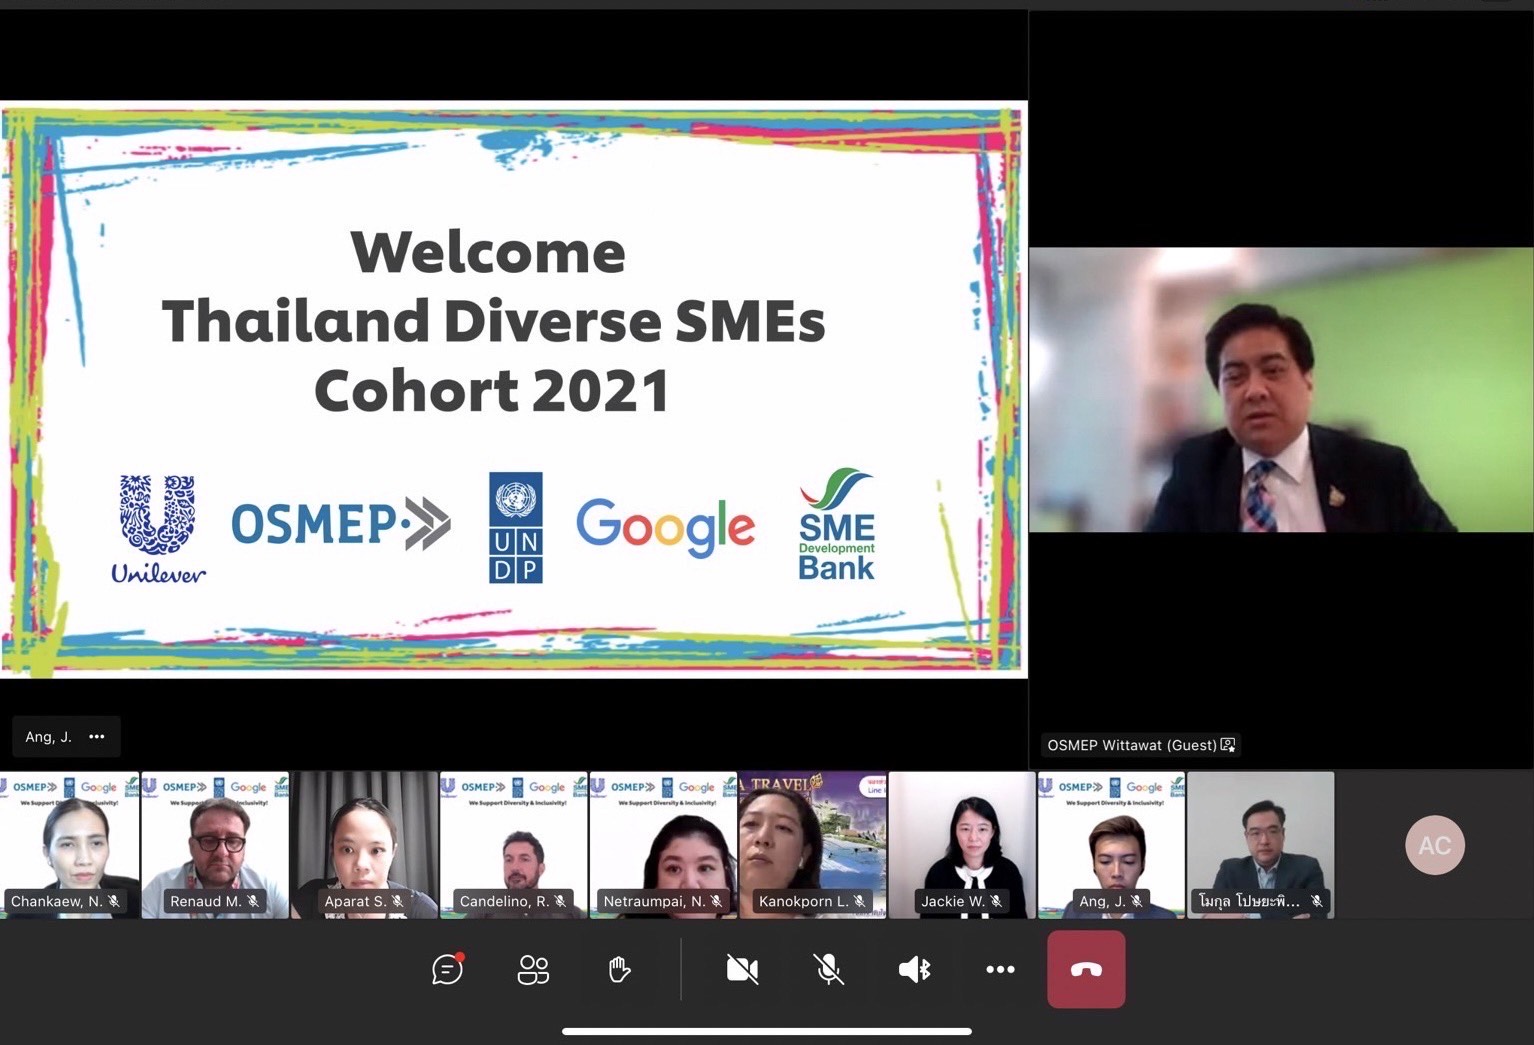Select the Thai-named participant thumbnail
Viewport: 1534px width, 1045px height.
pyautogui.click(x=1260, y=845)
